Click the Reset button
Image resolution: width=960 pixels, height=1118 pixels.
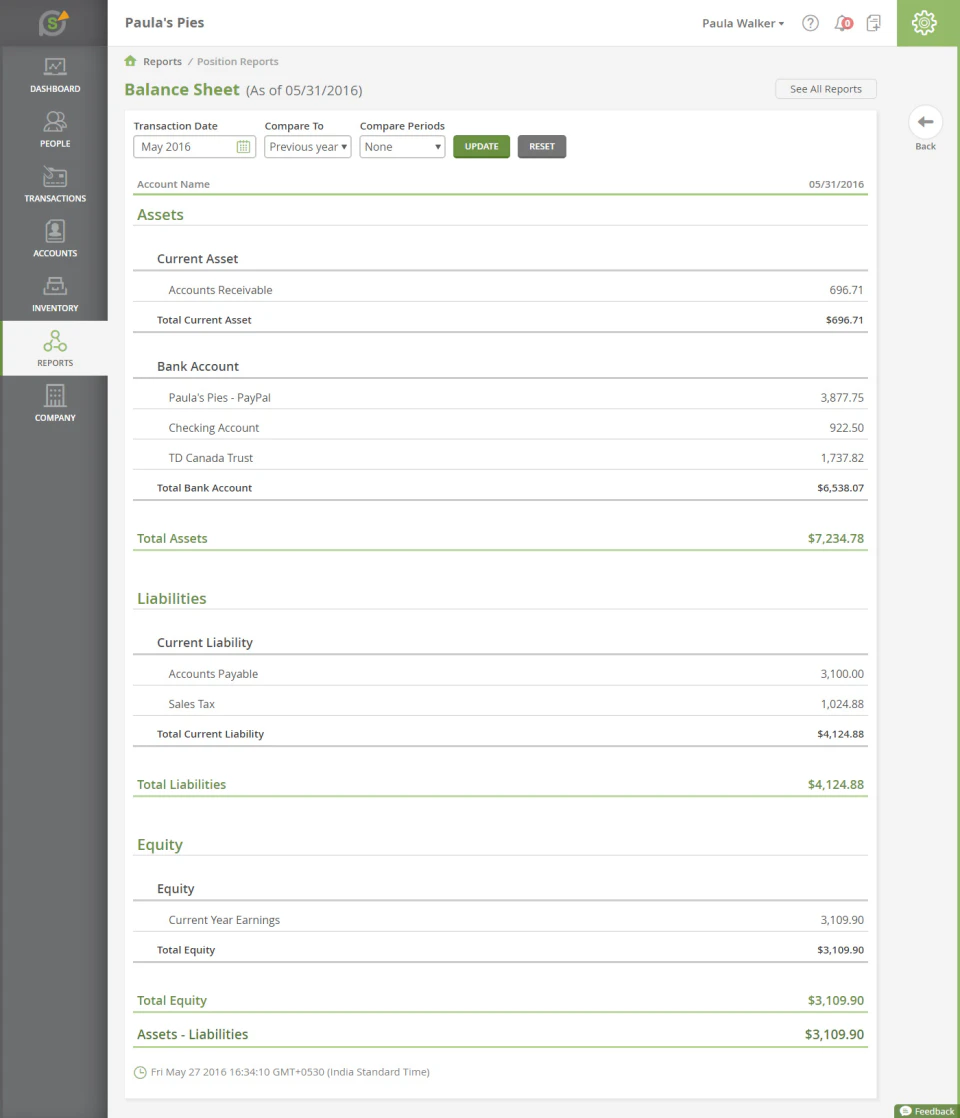point(541,146)
